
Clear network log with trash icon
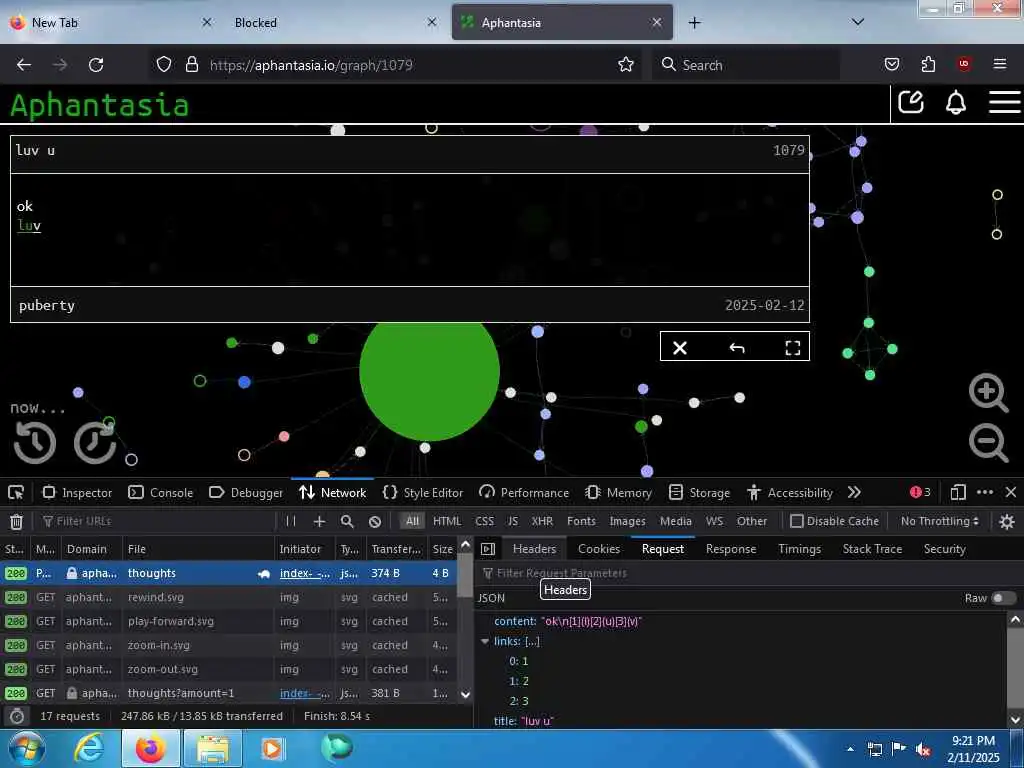16,521
